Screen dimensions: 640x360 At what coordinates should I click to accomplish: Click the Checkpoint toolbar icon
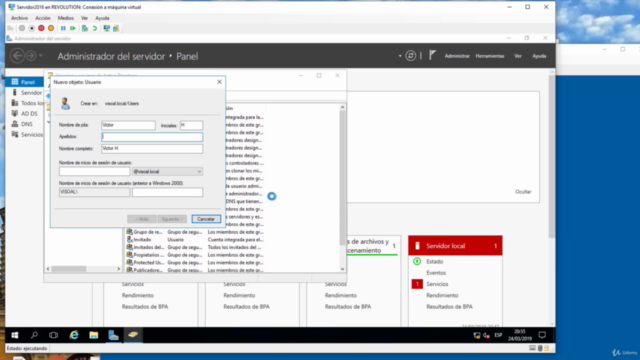pyautogui.click(x=85, y=28)
